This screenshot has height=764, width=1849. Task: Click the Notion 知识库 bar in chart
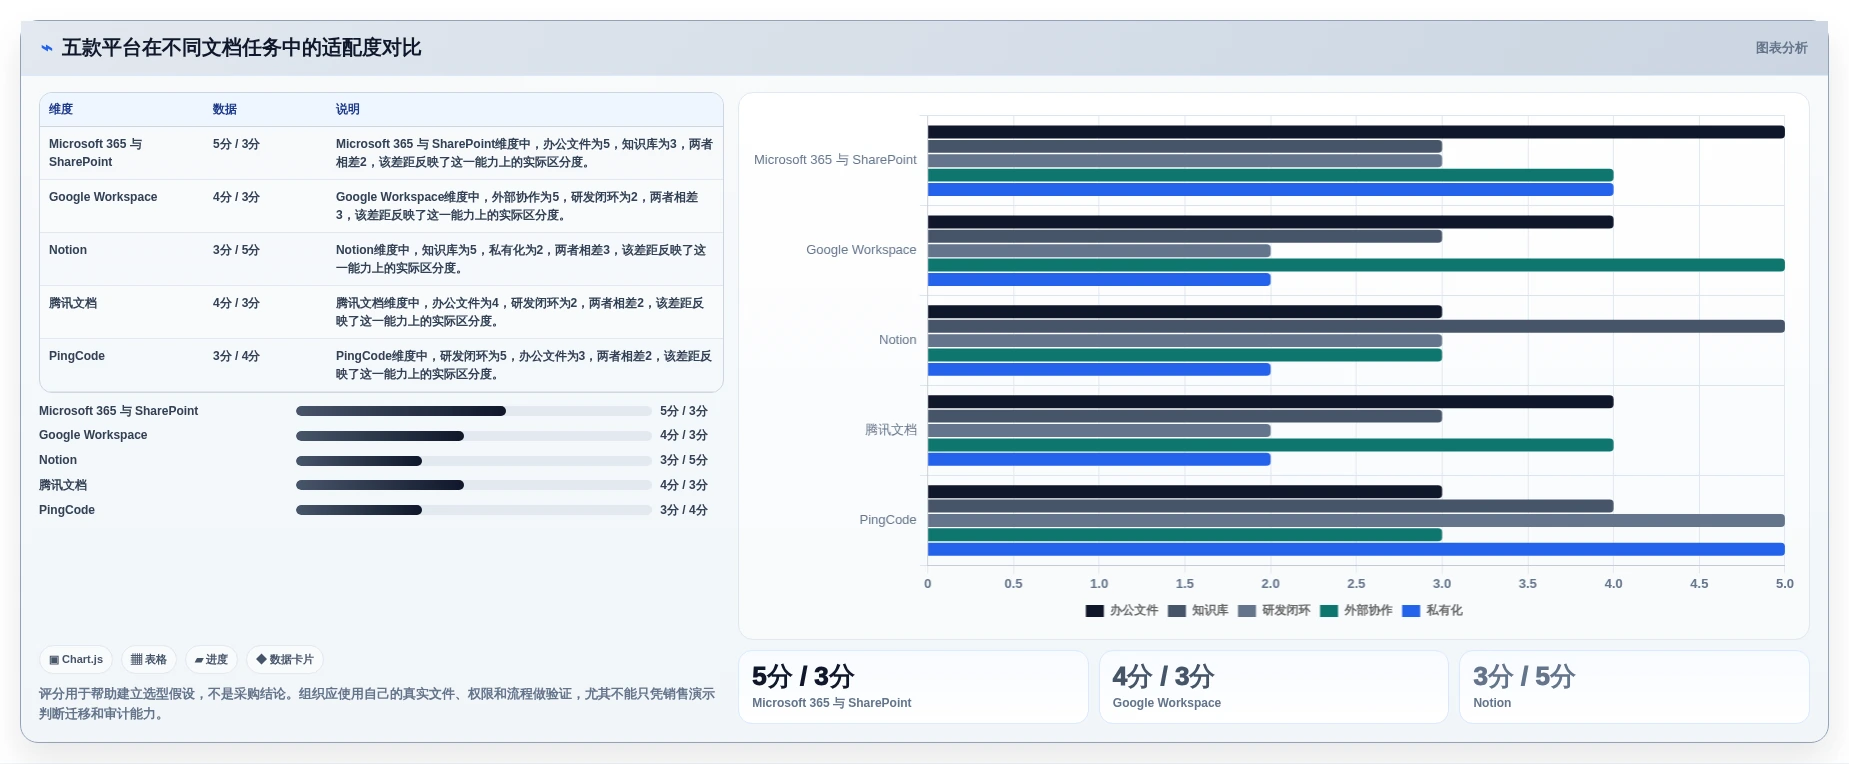click(1356, 326)
